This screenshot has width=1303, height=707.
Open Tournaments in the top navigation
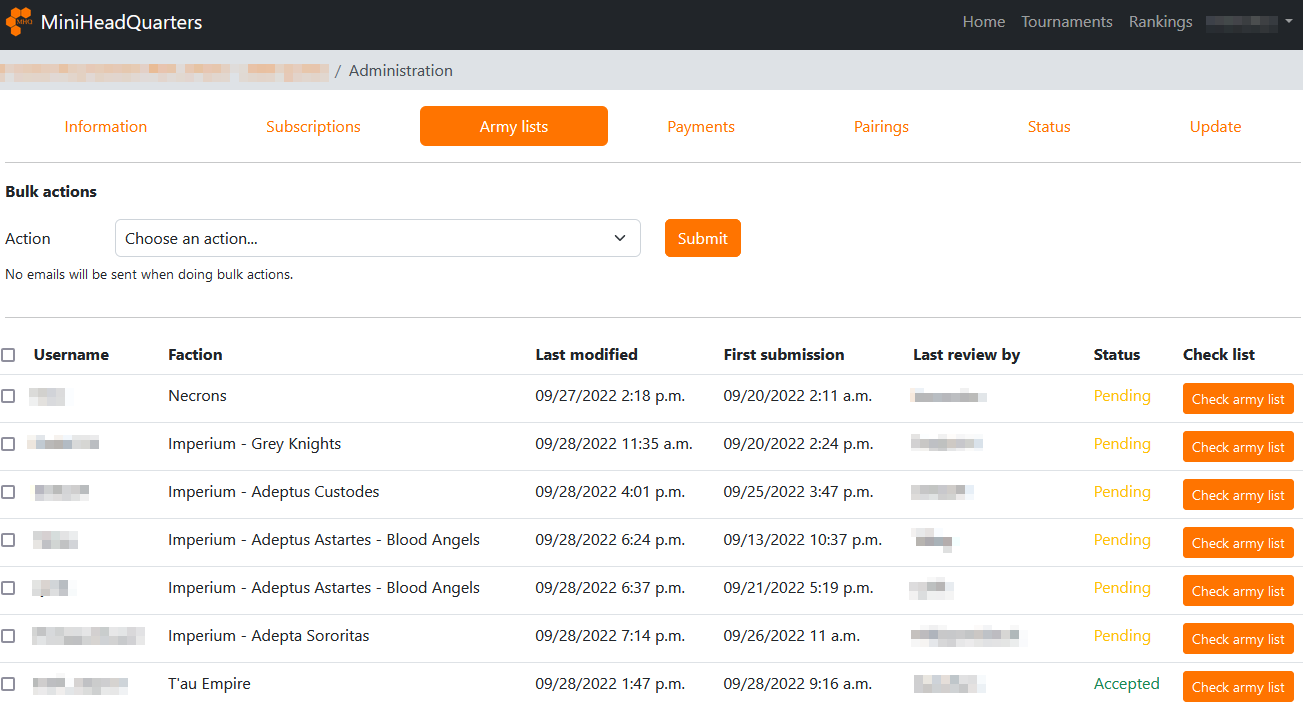coord(1066,22)
